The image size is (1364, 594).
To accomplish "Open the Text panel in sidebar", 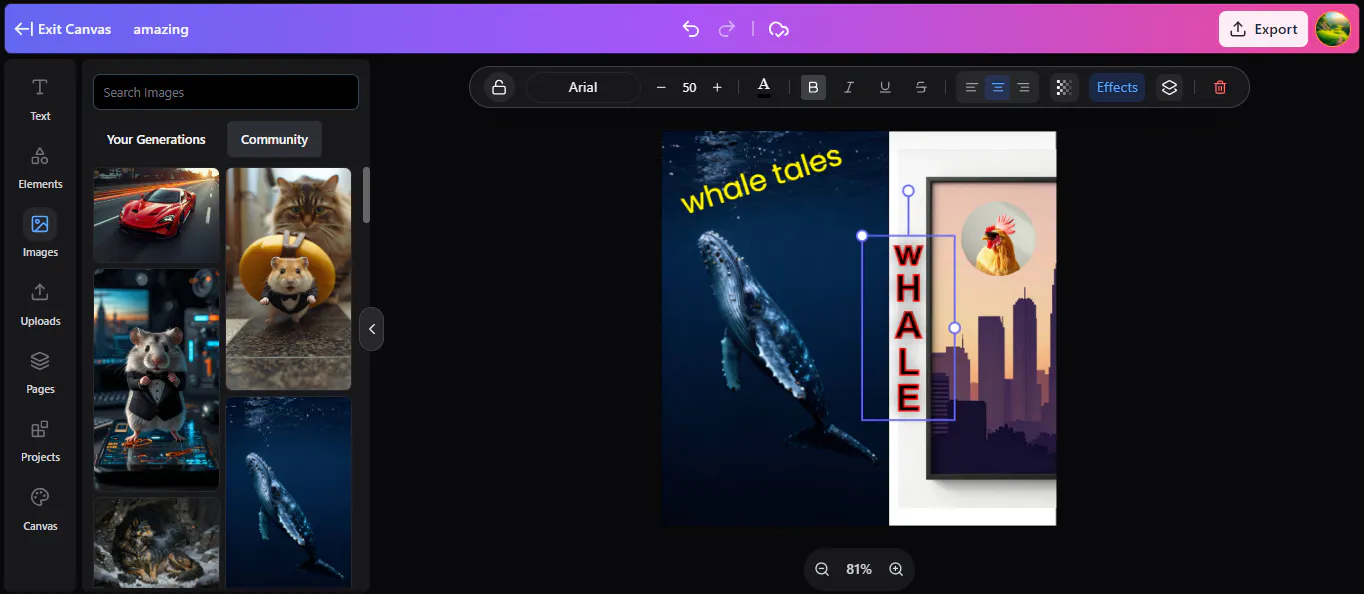I will [40, 99].
